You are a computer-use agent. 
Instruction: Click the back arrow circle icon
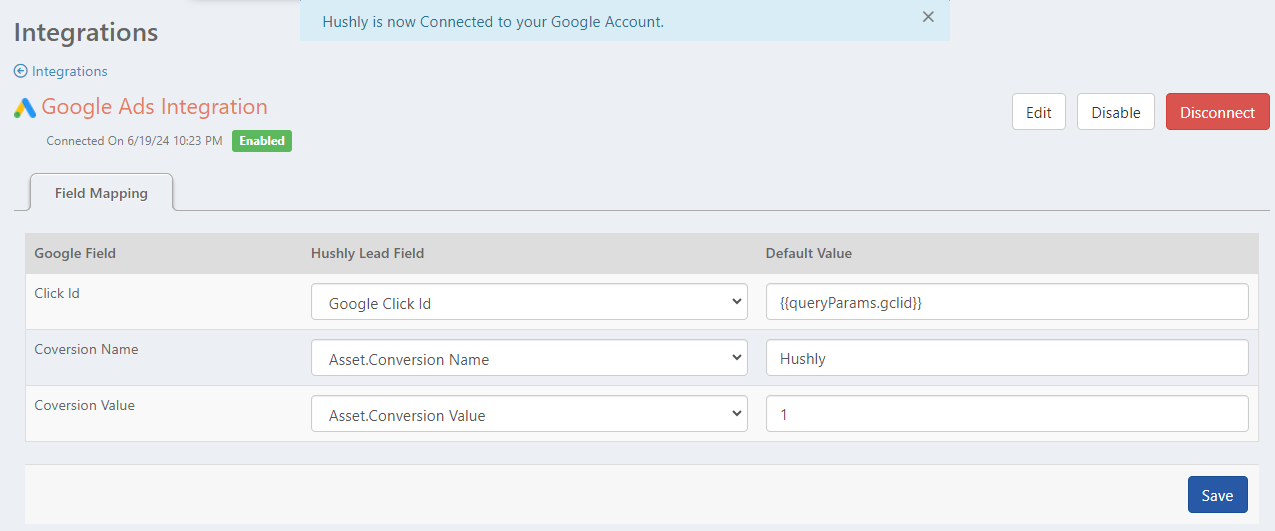pyautogui.click(x=21, y=71)
